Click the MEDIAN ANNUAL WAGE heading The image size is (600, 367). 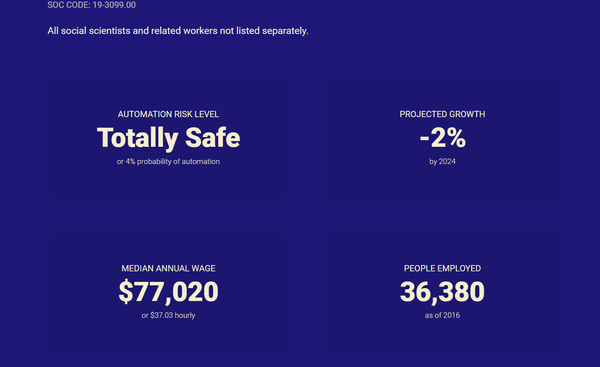pos(168,268)
